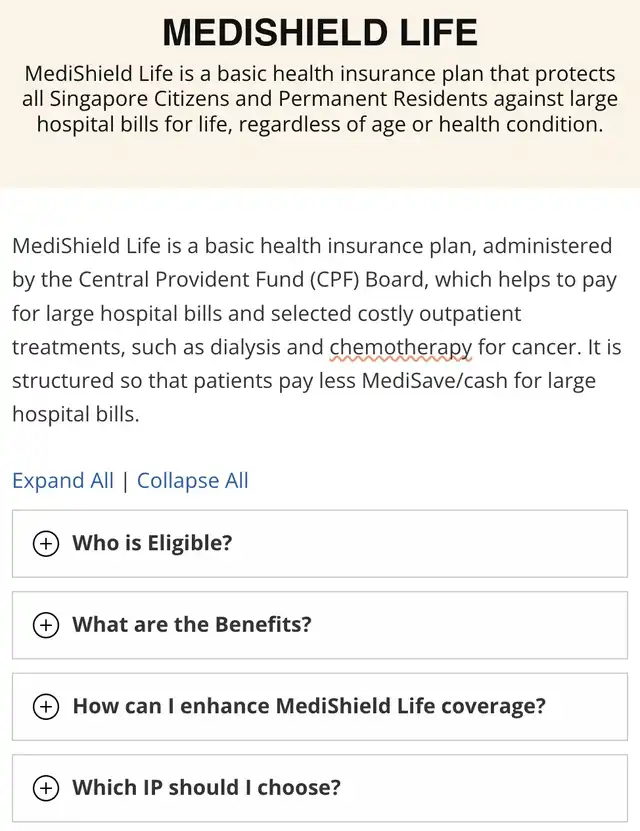Click the underlined word chemotherapy

(x=400, y=348)
